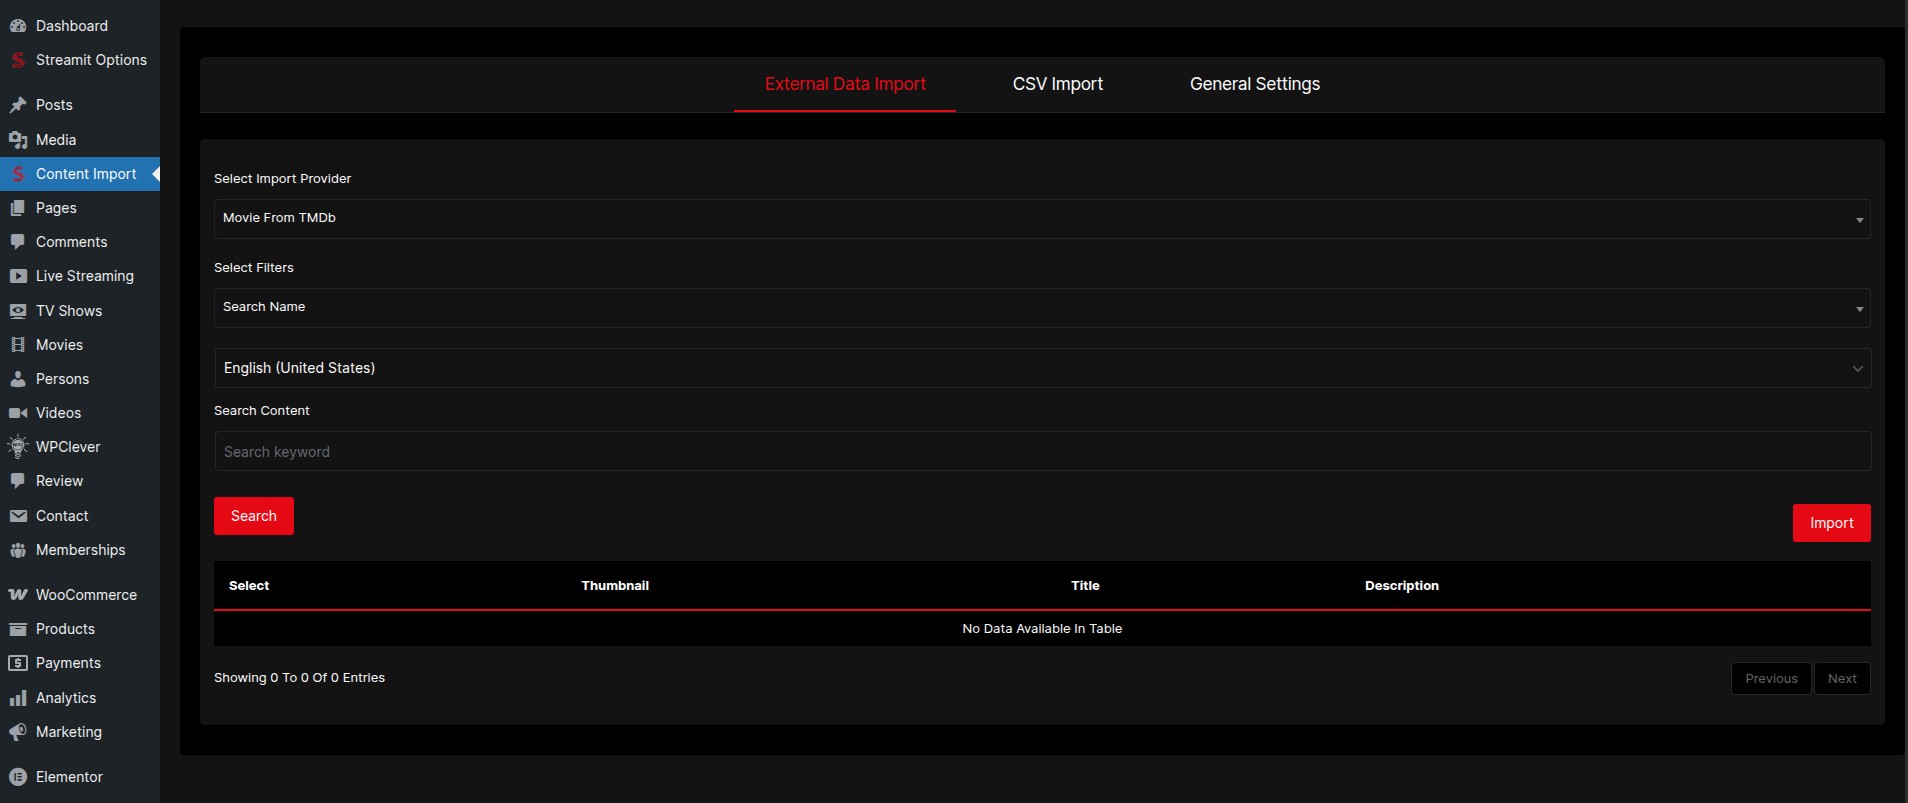Focus the Search keyword input field

tap(1041, 452)
